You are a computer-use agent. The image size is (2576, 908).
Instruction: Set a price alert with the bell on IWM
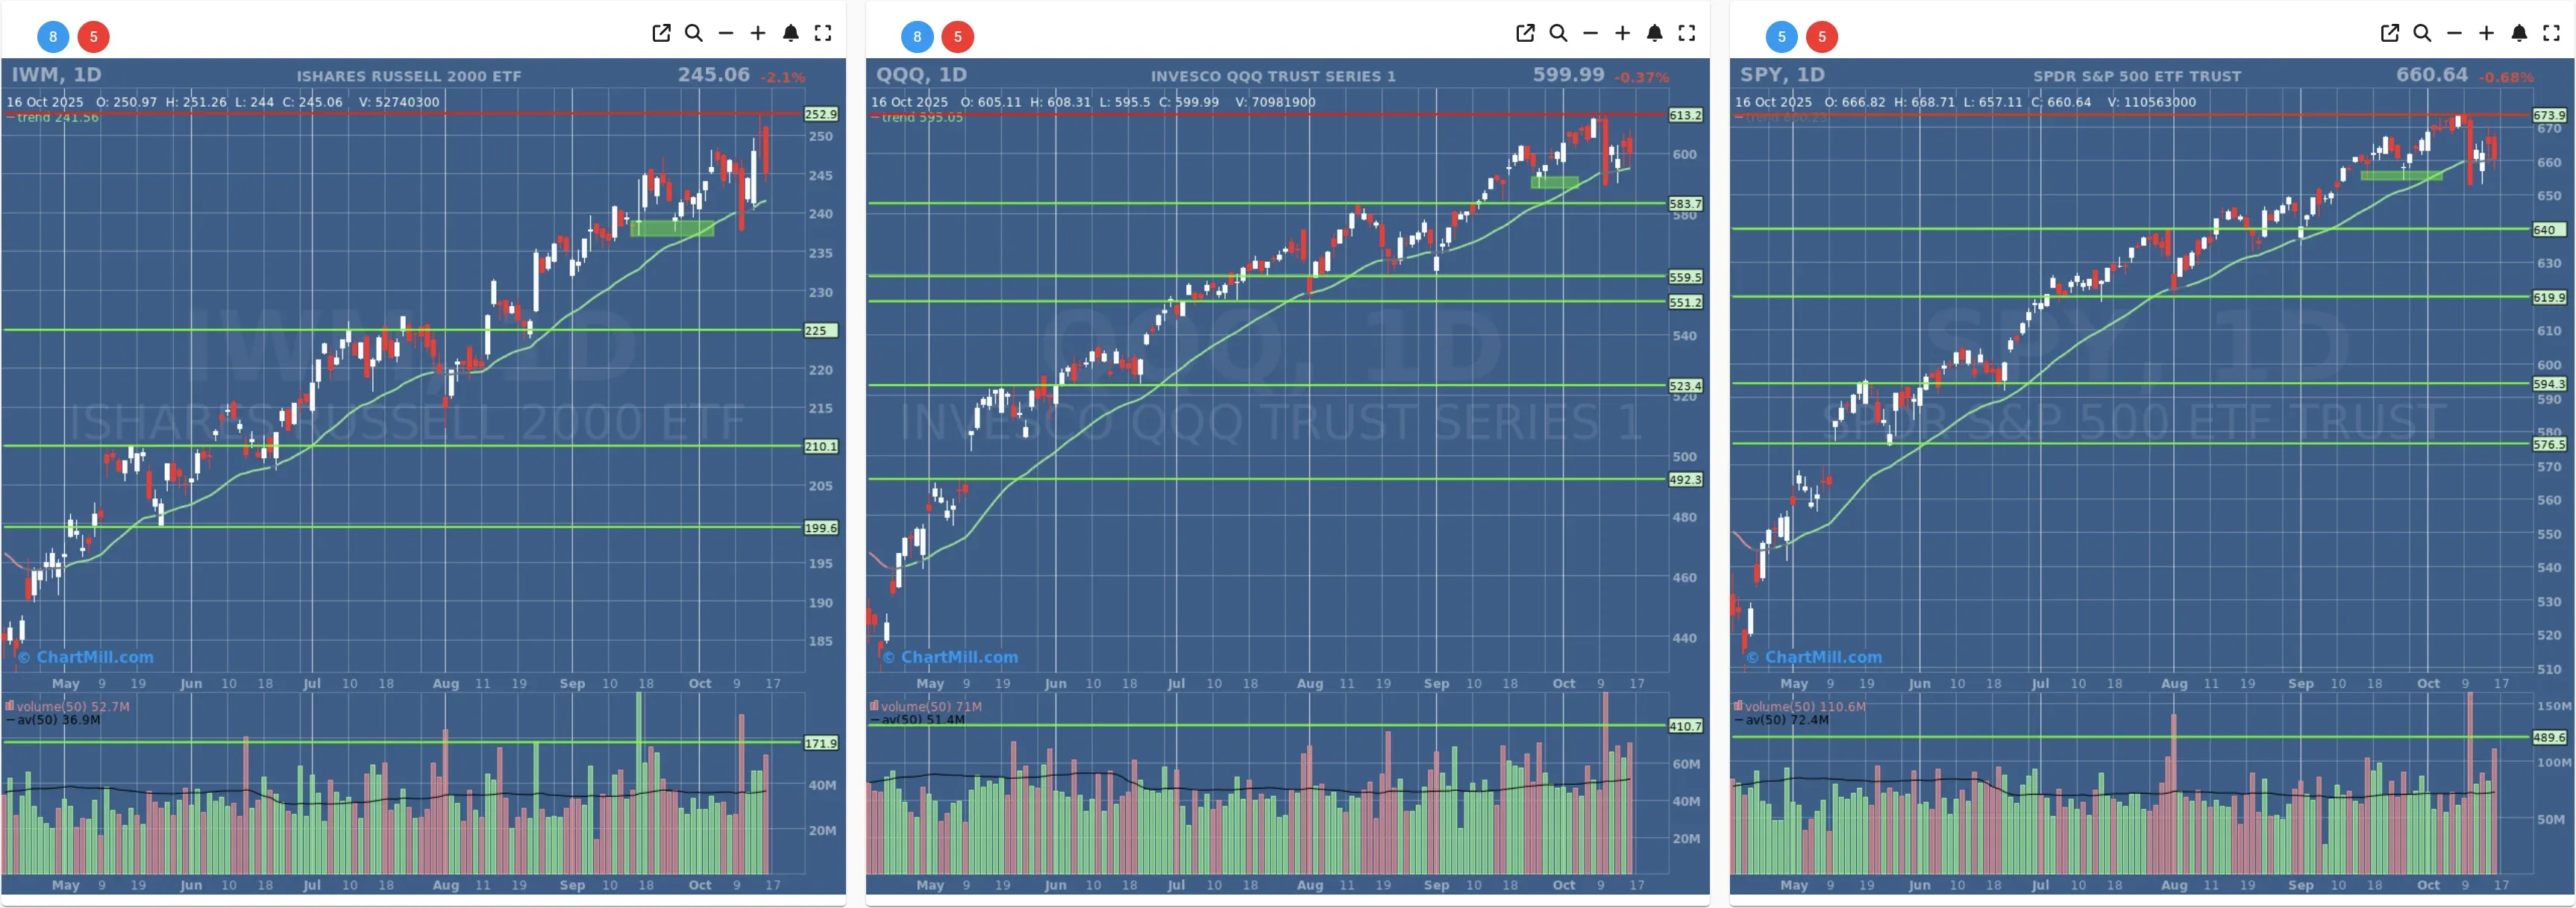[x=791, y=33]
